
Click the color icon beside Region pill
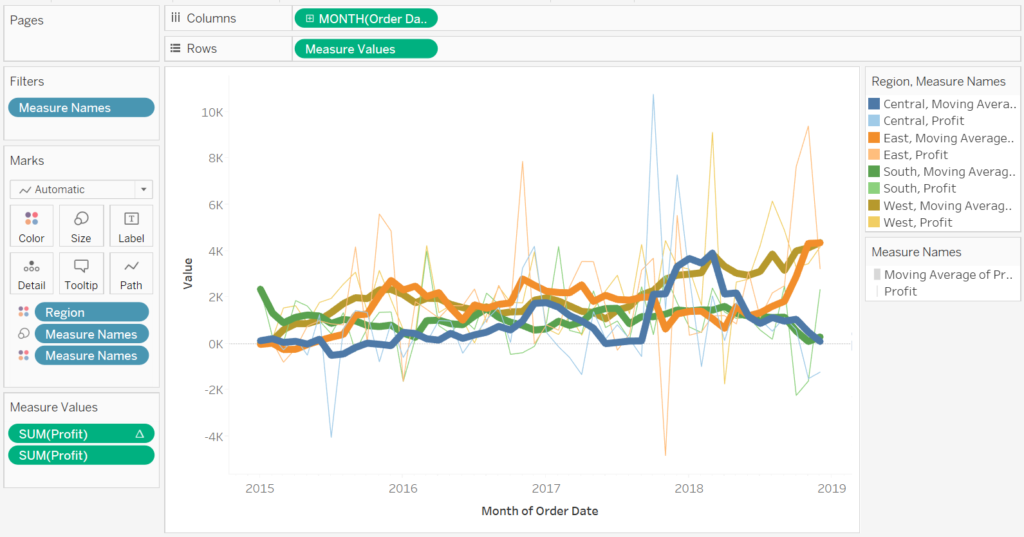22,312
